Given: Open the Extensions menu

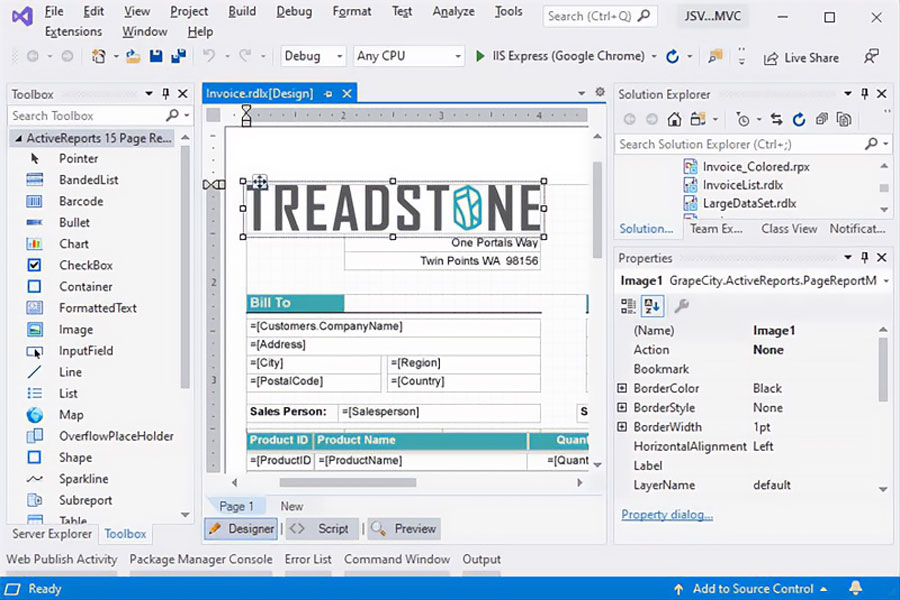Looking at the screenshot, I should (73, 32).
